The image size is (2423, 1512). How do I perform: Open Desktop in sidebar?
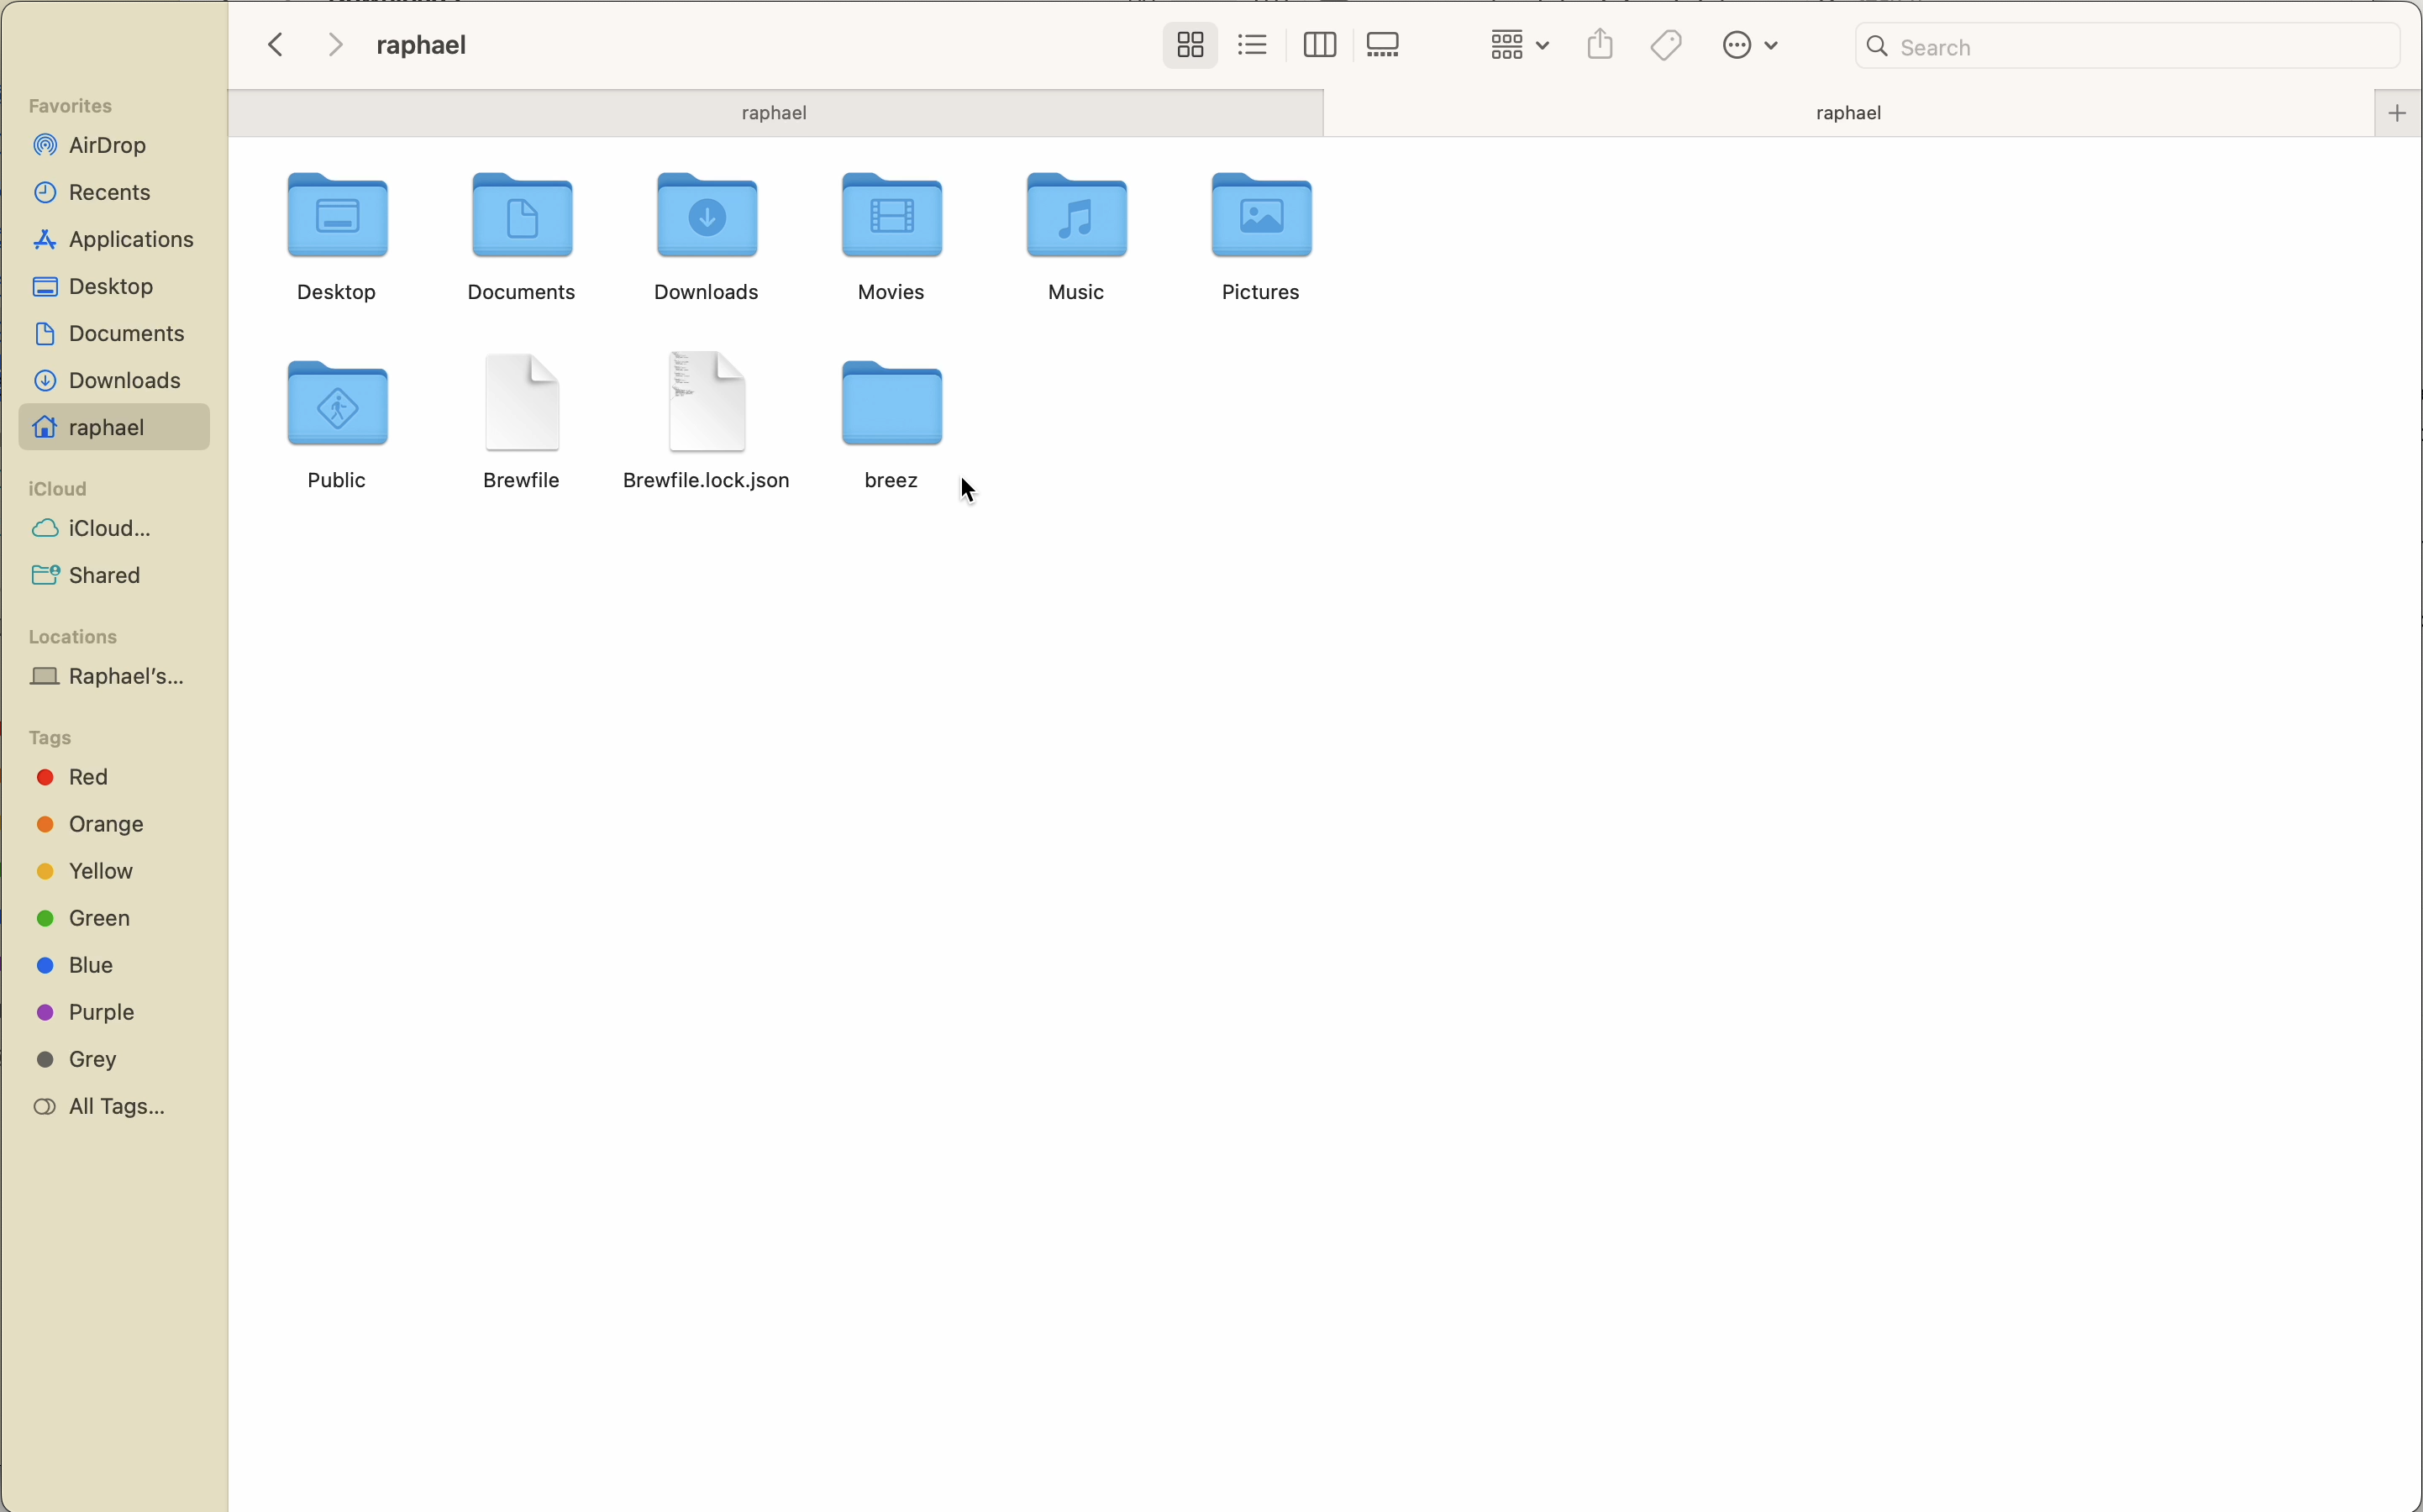[x=114, y=287]
